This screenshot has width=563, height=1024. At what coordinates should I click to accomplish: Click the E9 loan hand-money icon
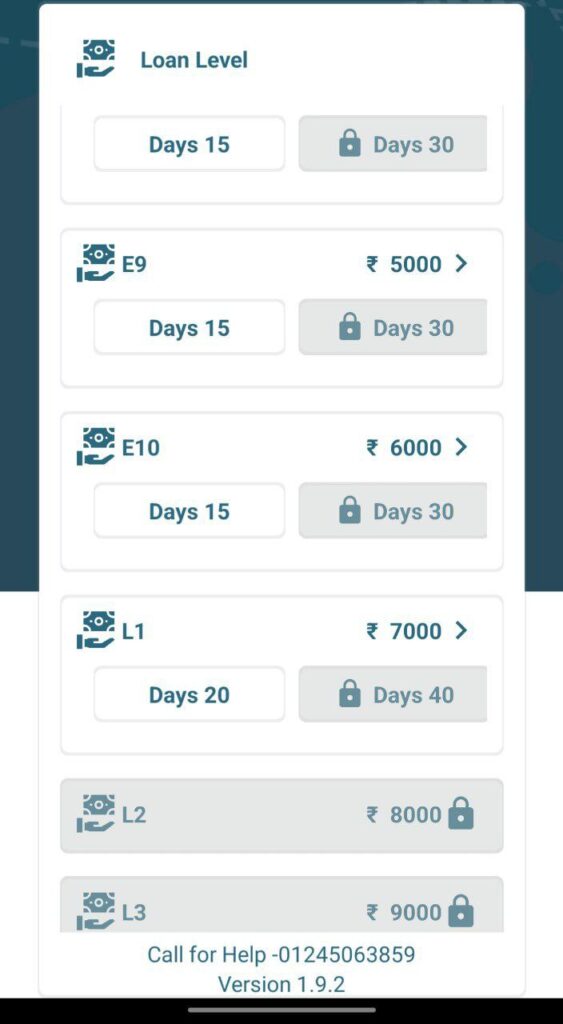click(95, 263)
